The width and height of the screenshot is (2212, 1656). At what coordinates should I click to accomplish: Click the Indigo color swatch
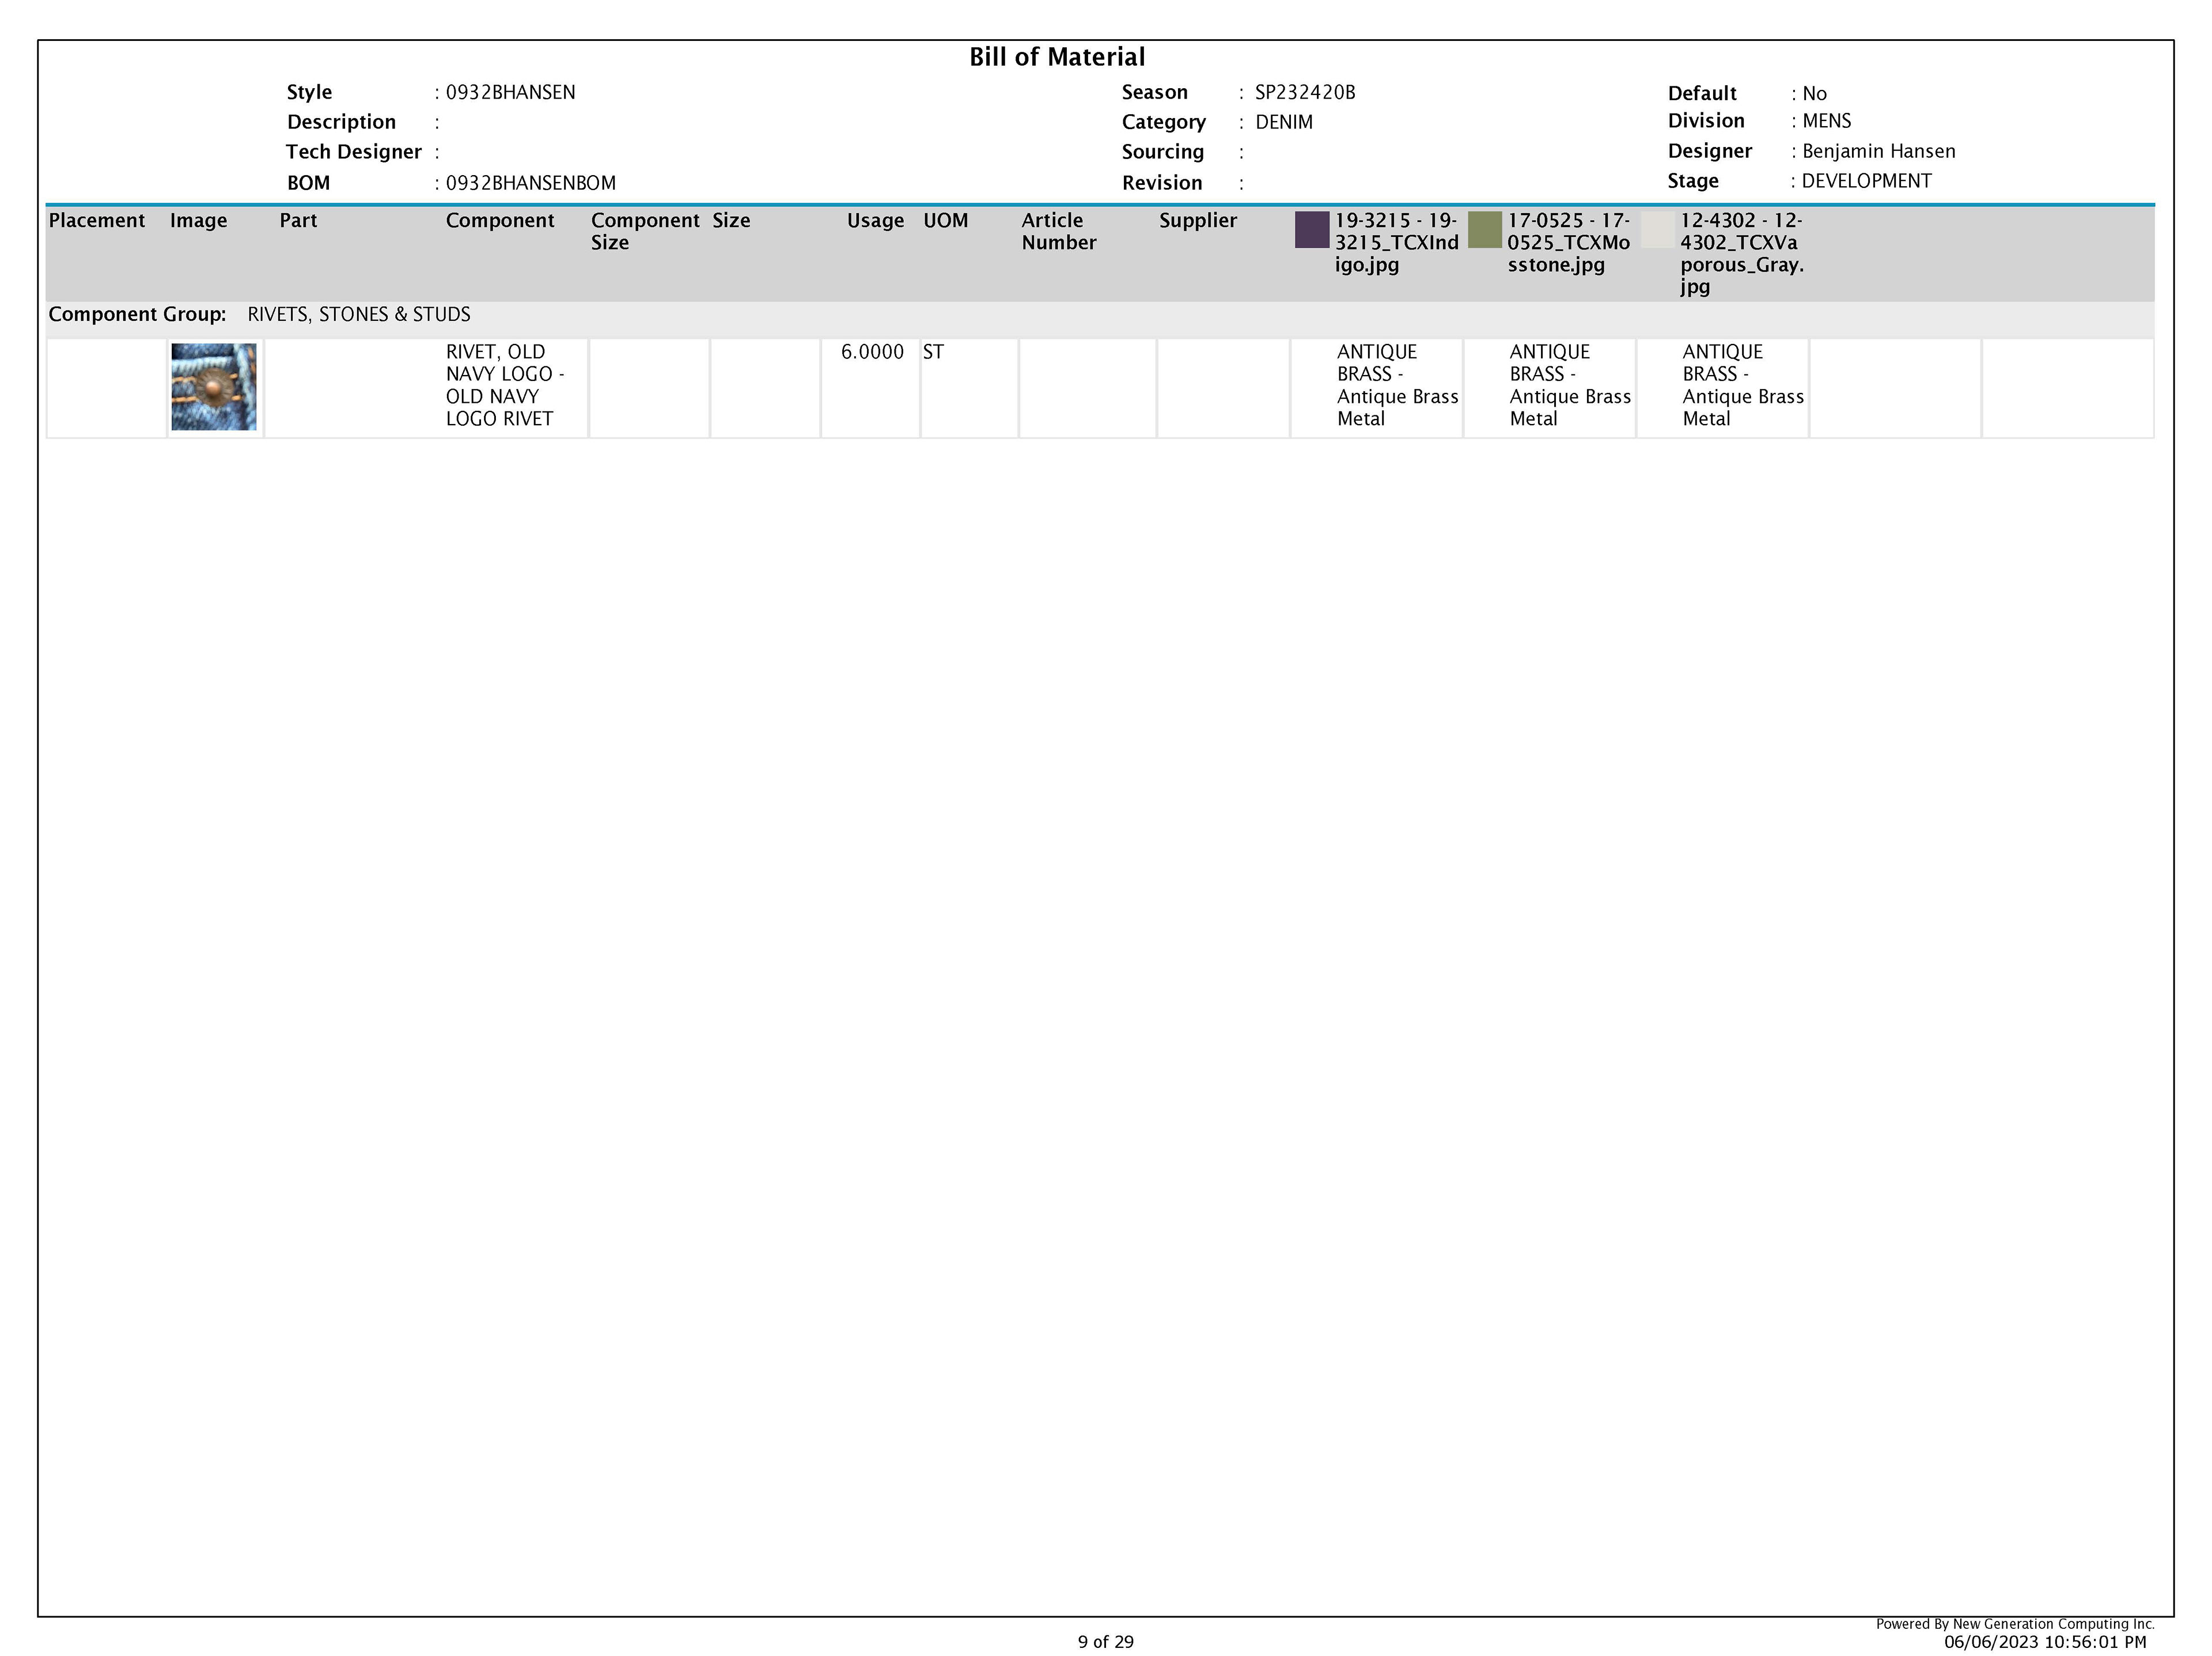(x=1311, y=230)
